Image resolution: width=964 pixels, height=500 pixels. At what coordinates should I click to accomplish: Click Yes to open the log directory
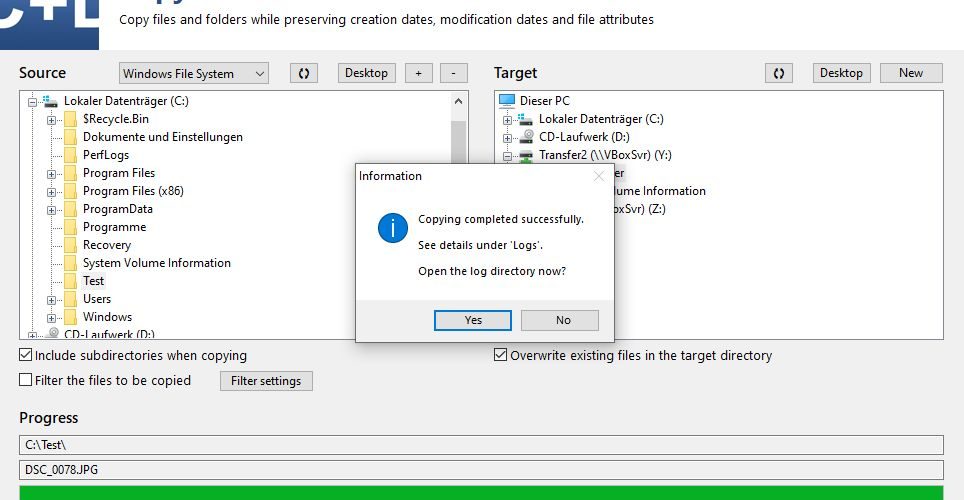[x=473, y=320]
